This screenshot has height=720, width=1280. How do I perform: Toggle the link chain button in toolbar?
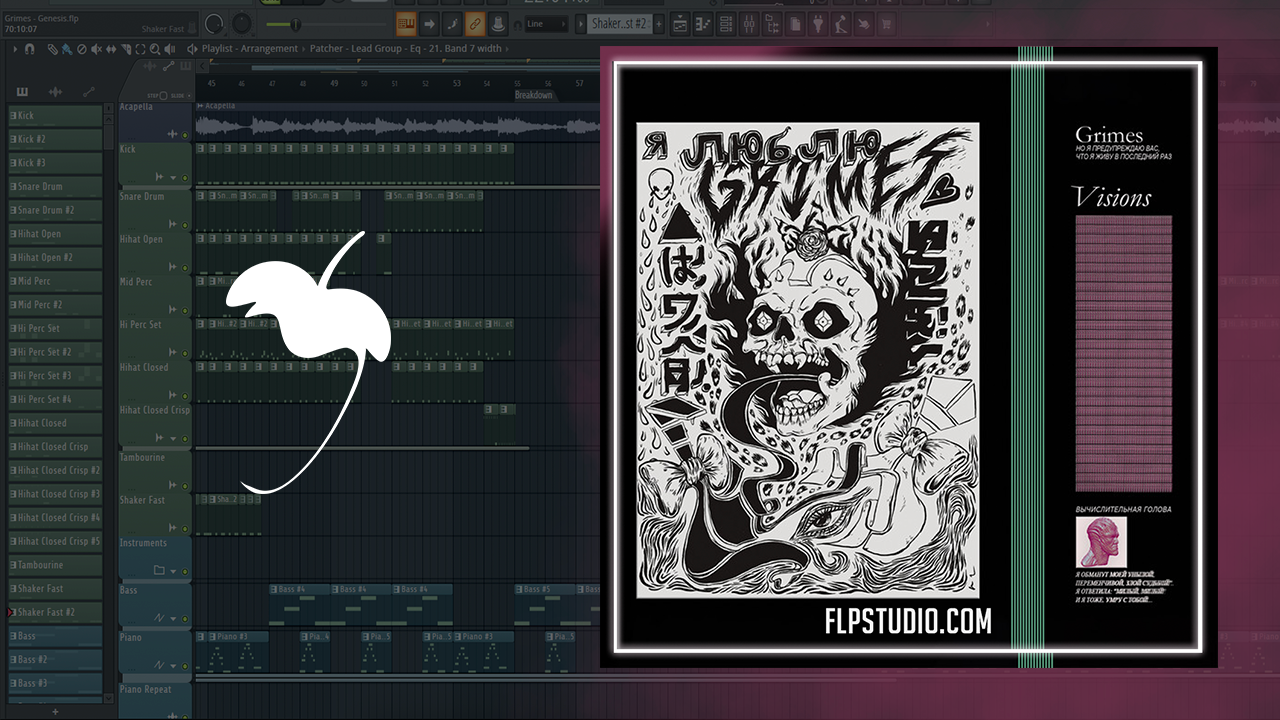click(475, 23)
